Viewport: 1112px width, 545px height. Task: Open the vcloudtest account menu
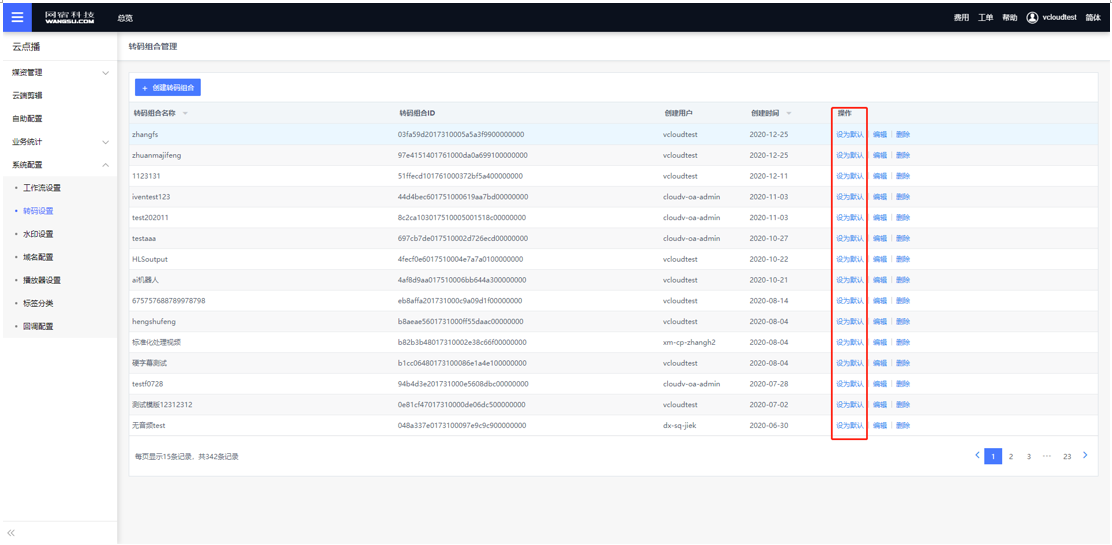coord(1060,18)
